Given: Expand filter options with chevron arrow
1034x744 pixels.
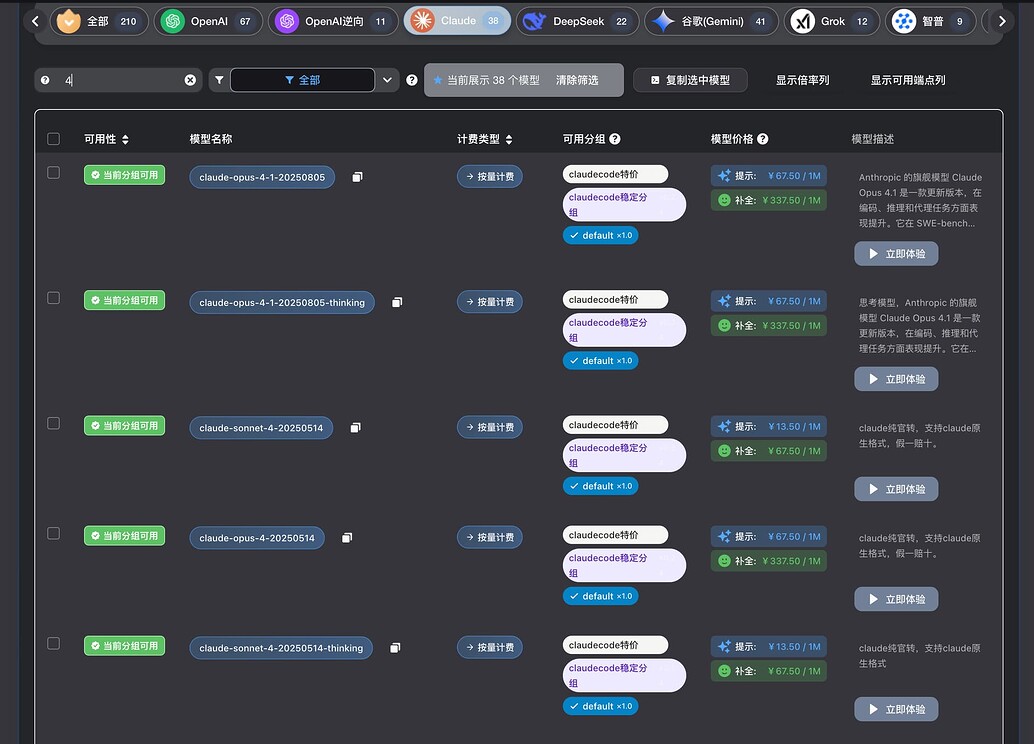Looking at the screenshot, I should (x=388, y=80).
